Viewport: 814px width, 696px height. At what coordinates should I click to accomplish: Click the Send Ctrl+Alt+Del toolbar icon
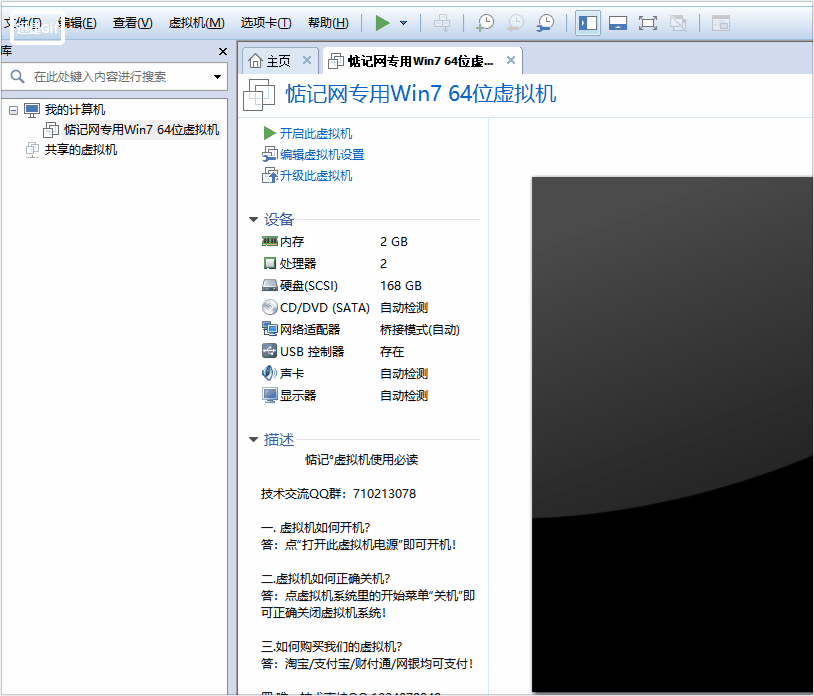[442, 23]
